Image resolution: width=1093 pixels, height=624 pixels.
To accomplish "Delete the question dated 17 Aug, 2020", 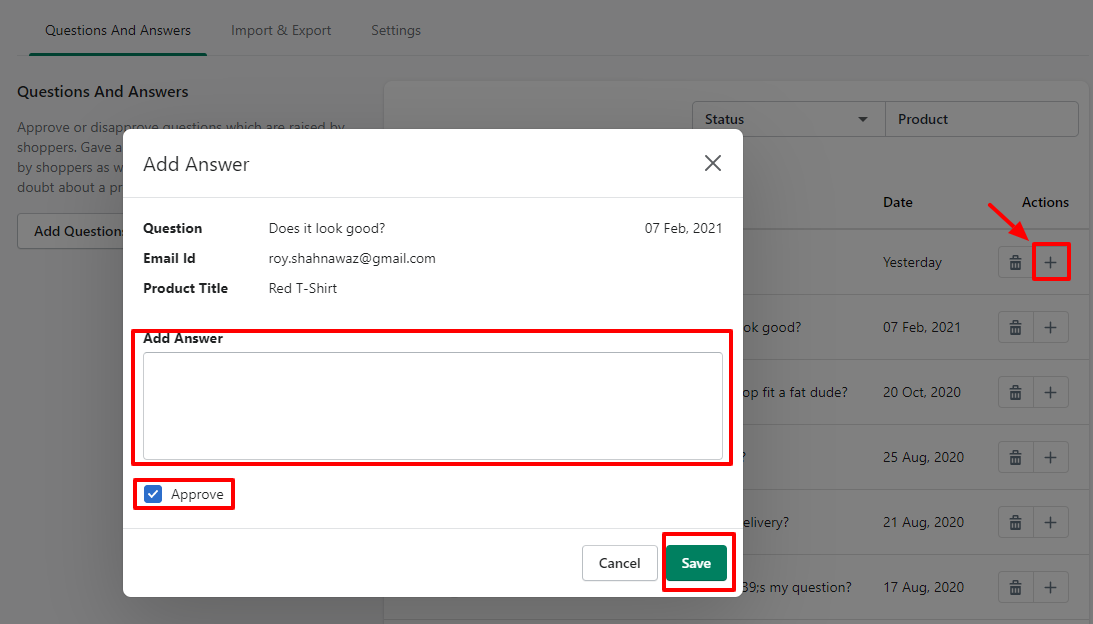I will [1016, 588].
